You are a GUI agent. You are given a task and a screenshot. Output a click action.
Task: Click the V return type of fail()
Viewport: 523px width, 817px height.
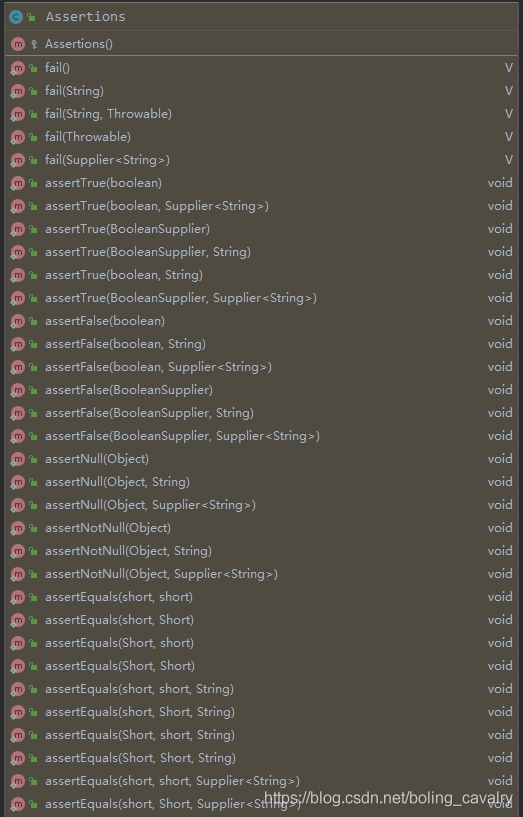point(508,68)
